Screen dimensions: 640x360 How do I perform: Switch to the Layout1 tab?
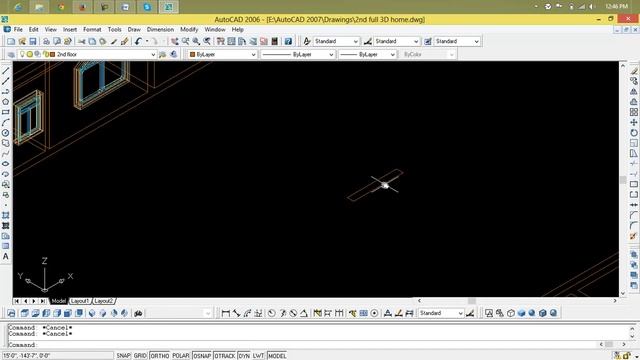point(80,301)
